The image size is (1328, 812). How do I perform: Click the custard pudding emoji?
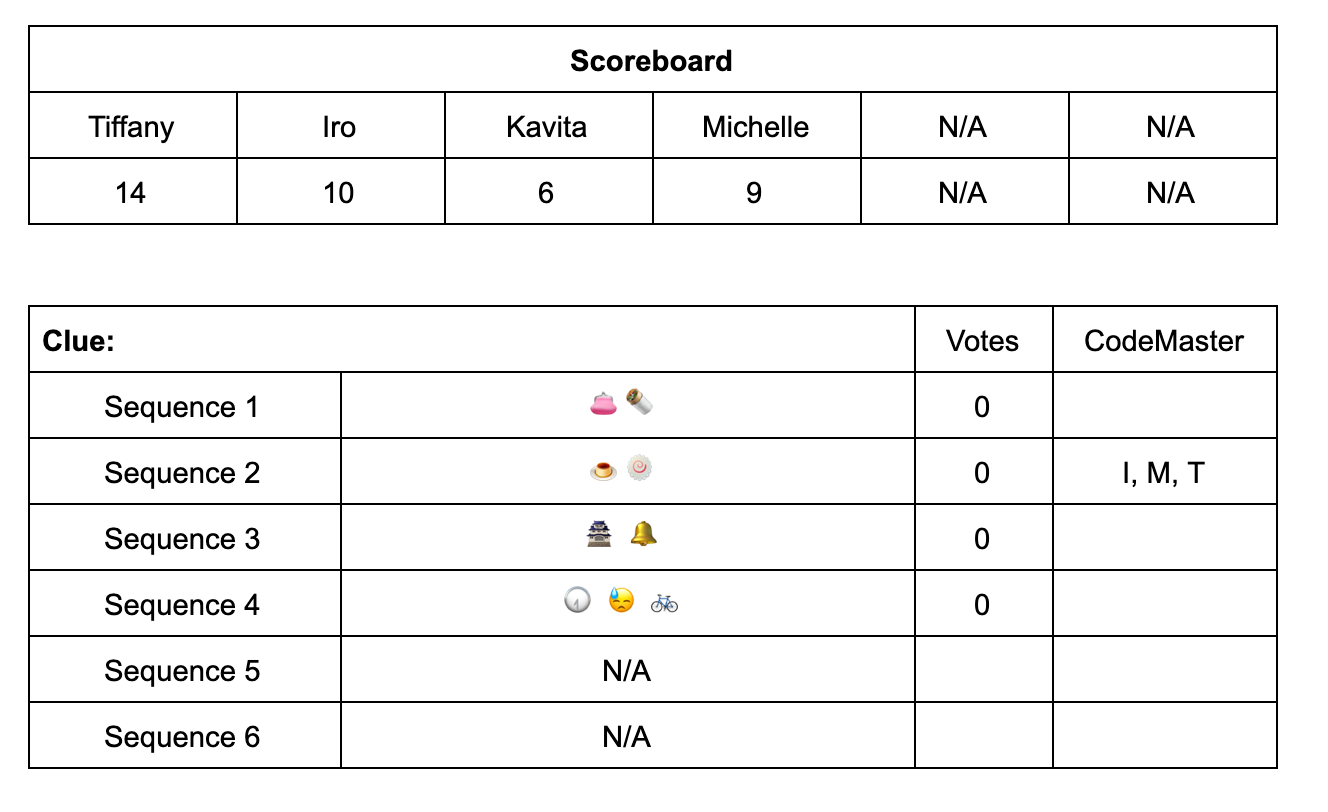pos(603,469)
